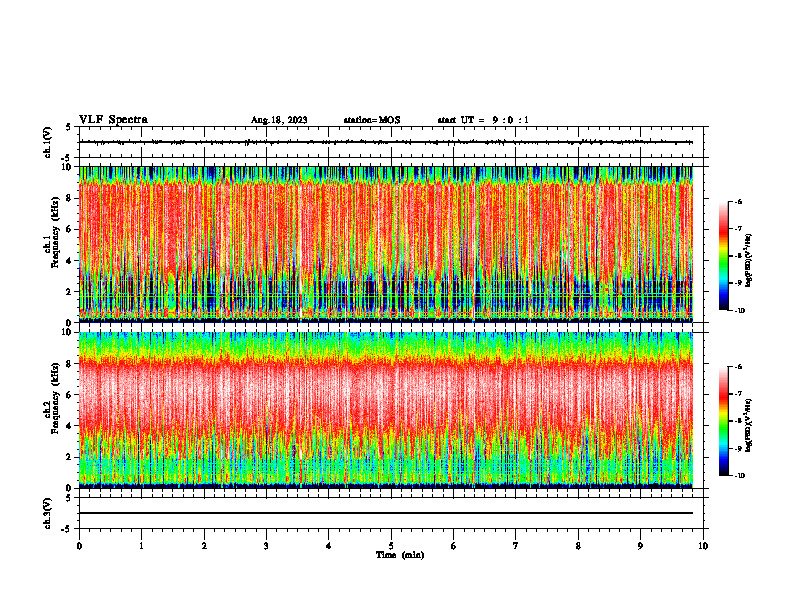
Task: Click the "4" kHz tick on ch.2 frequency axis
Action: point(68,426)
